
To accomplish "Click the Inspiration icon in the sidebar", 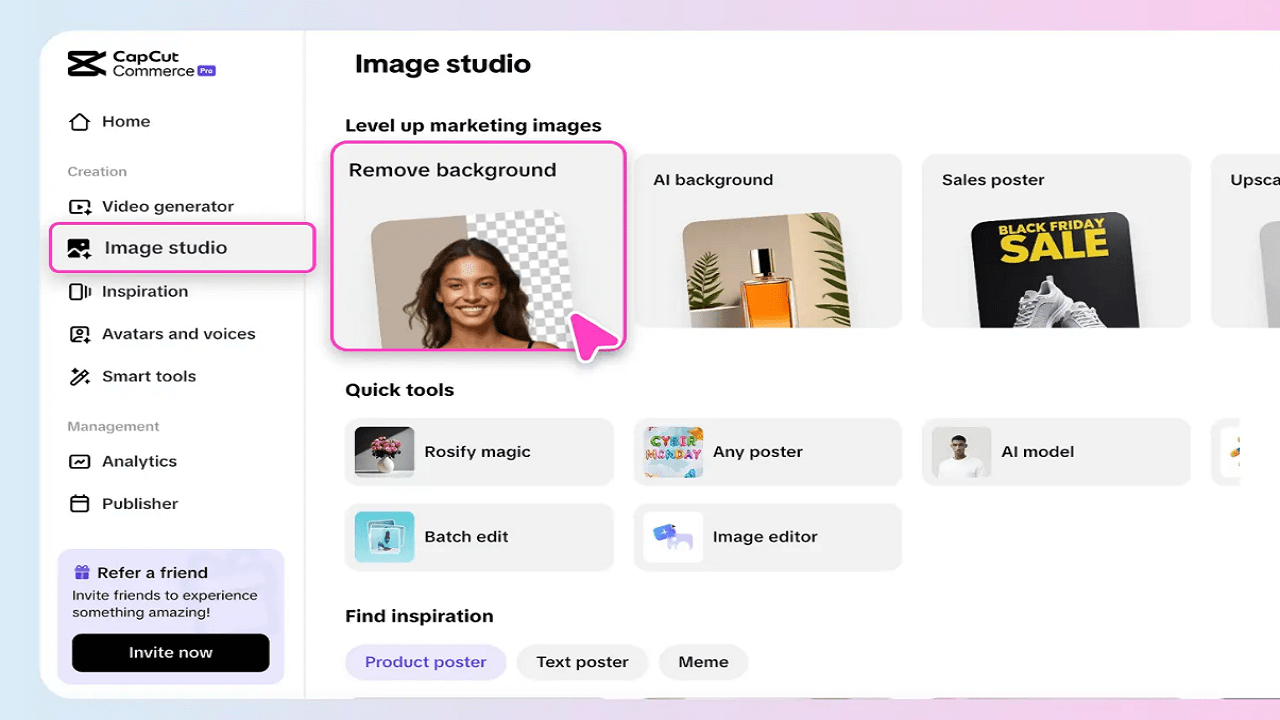I will [x=79, y=291].
